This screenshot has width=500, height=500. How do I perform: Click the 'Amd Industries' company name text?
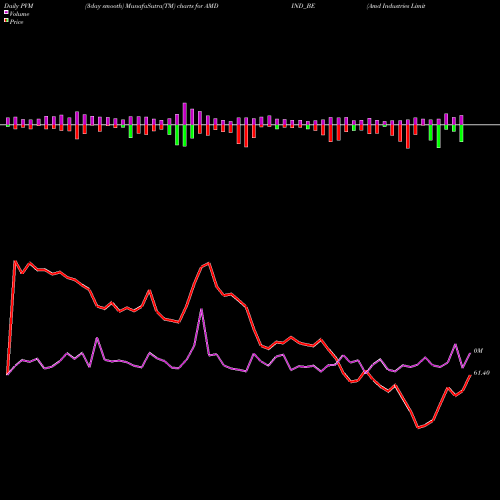(x=389, y=6)
